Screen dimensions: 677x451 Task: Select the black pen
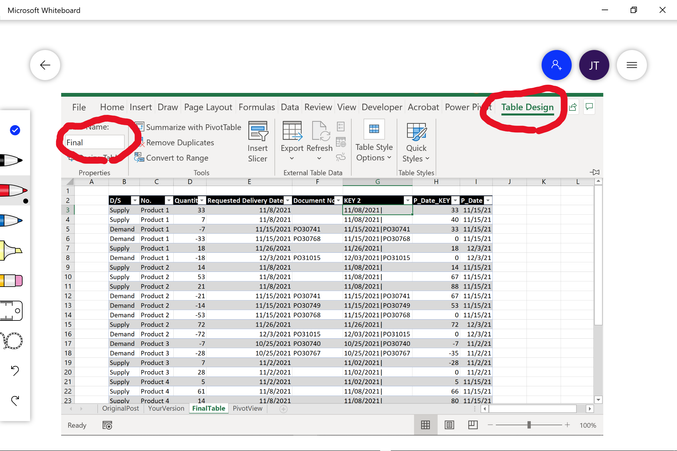[x=11, y=161]
